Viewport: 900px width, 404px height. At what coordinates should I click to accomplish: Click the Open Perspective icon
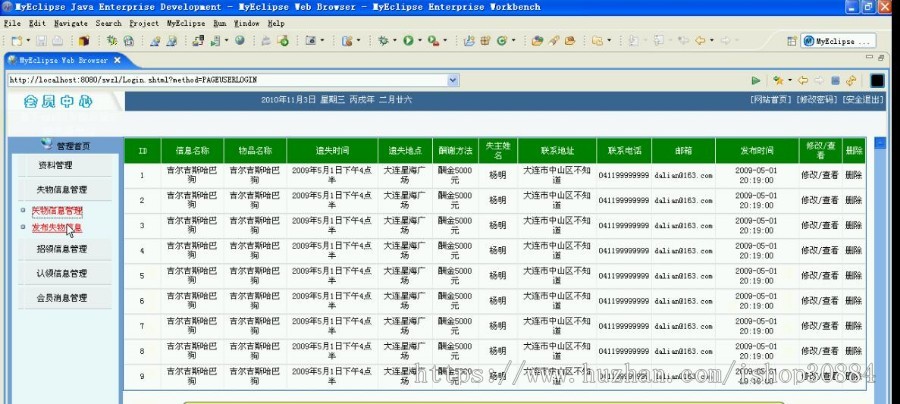pyautogui.click(x=792, y=41)
